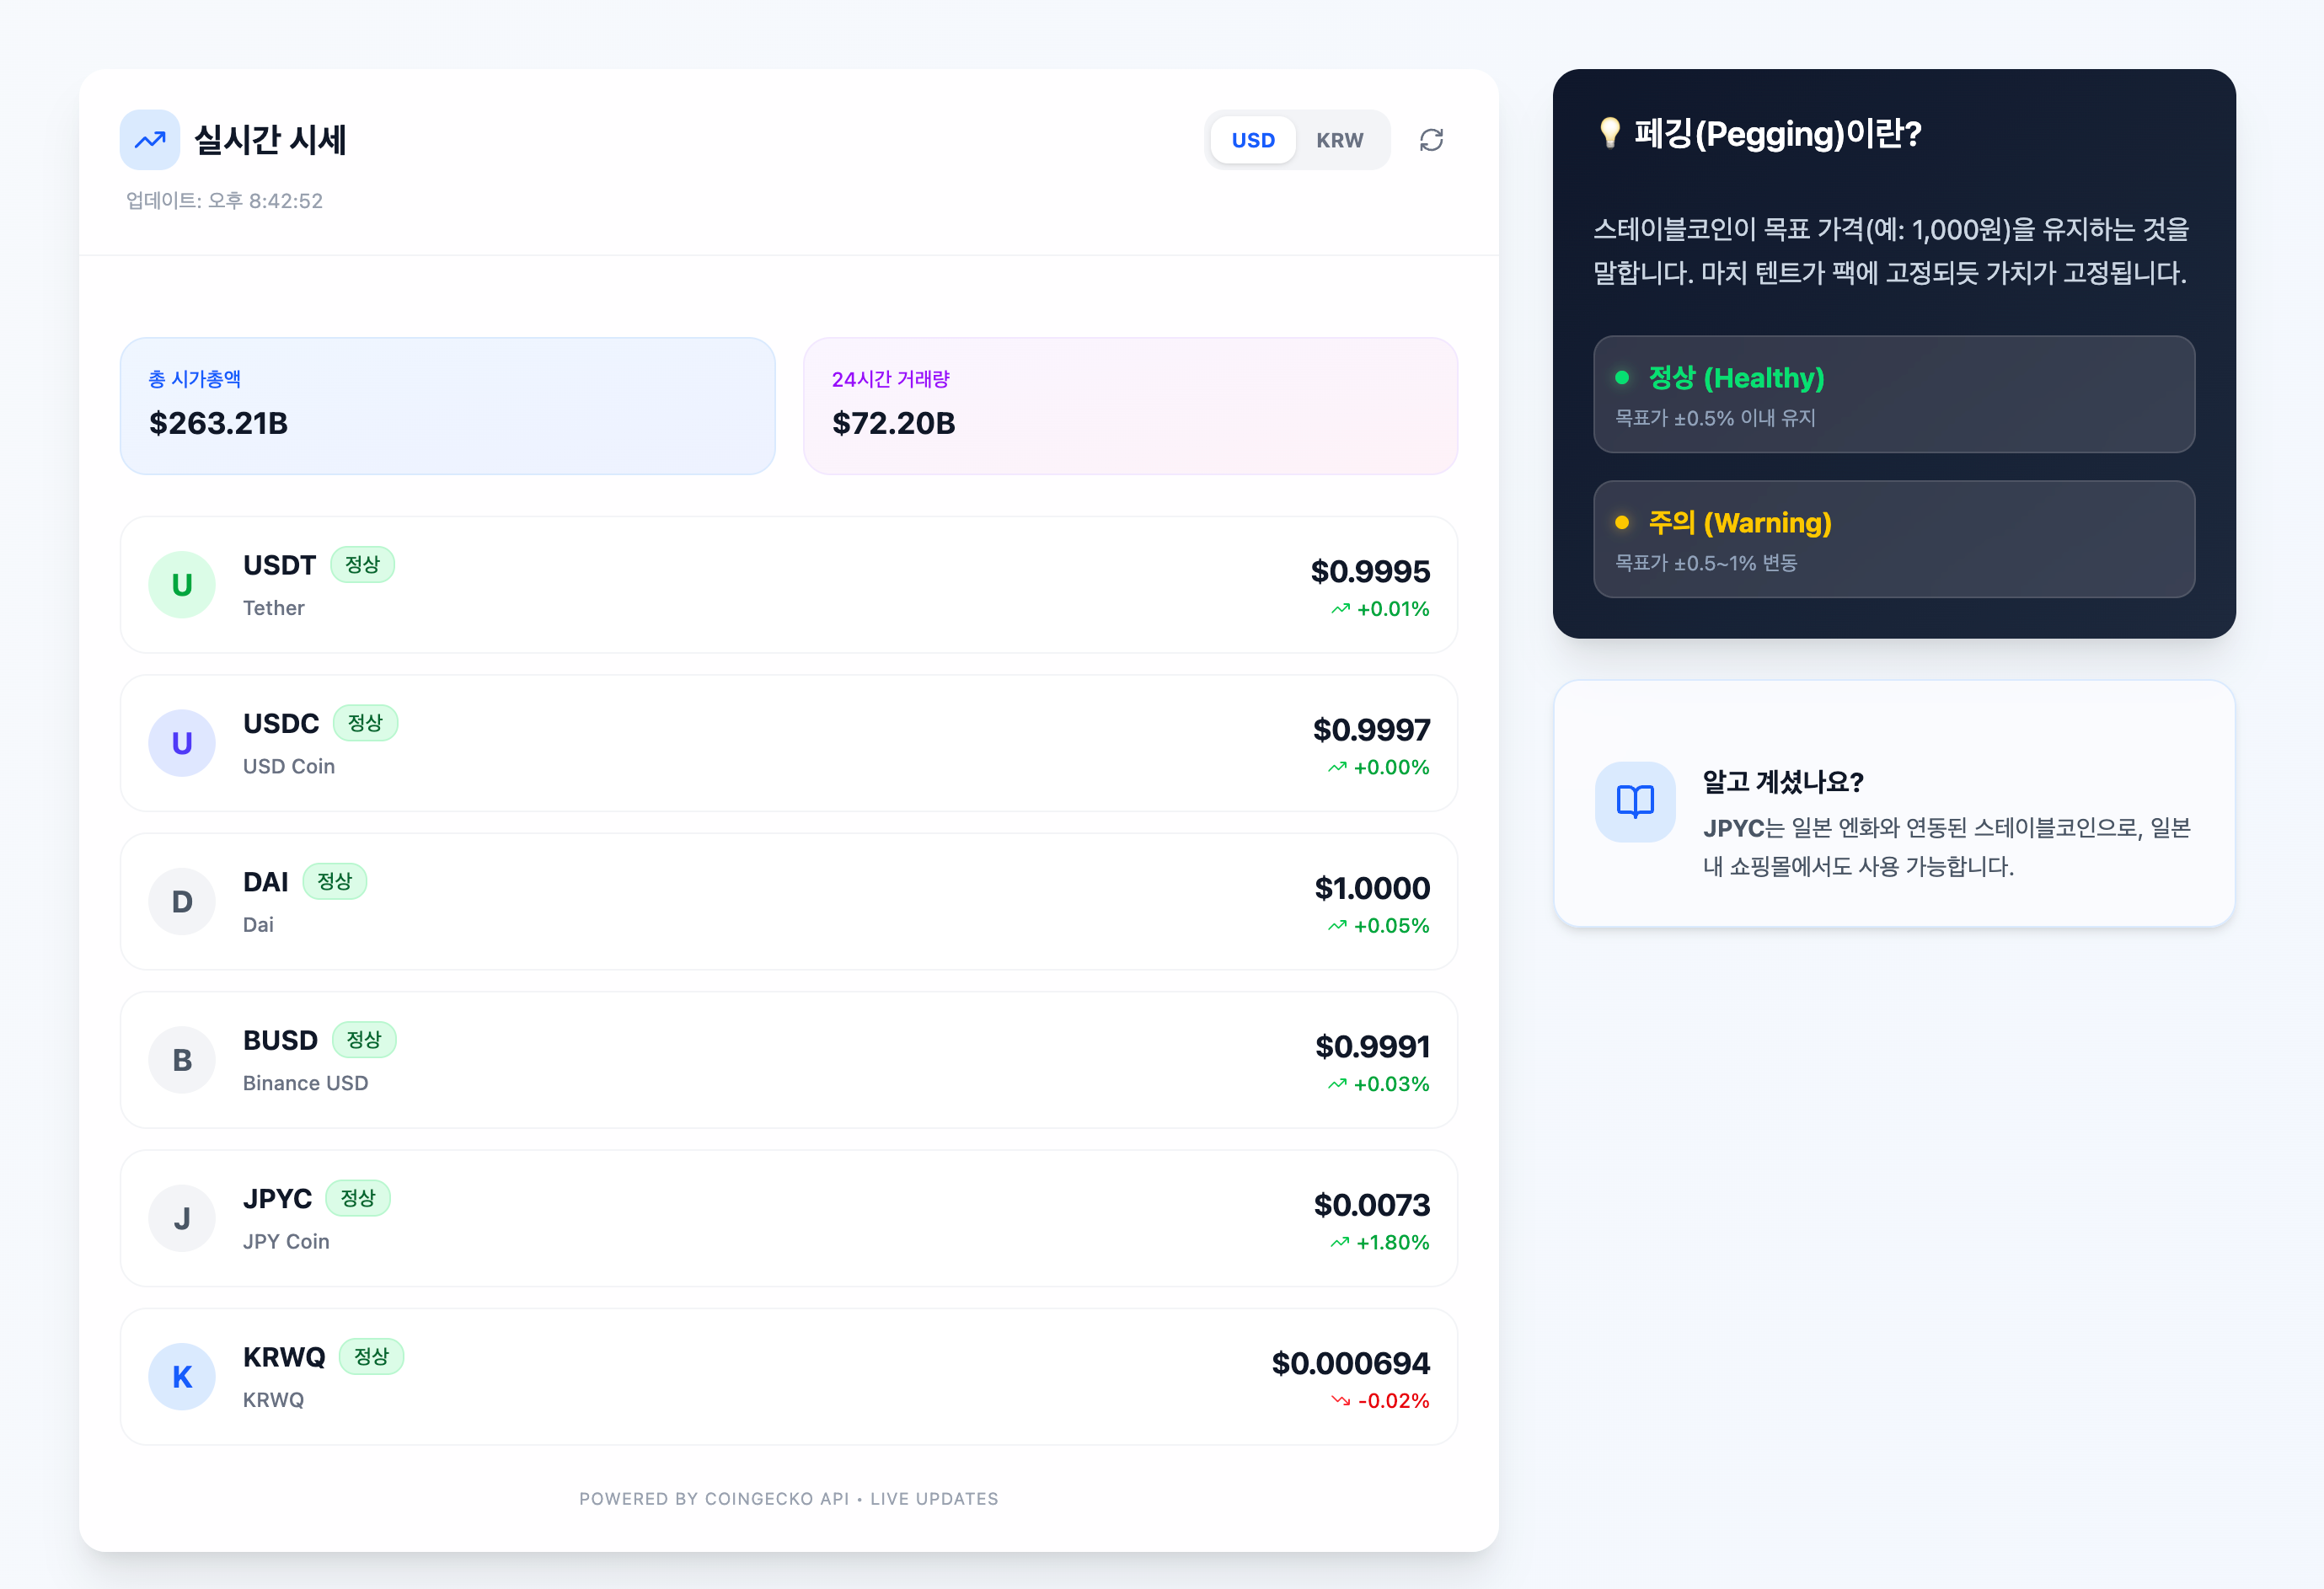Image resolution: width=2324 pixels, height=1589 pixels.
Task: Click the DAI ticker name
Action: tap(265, 882)
